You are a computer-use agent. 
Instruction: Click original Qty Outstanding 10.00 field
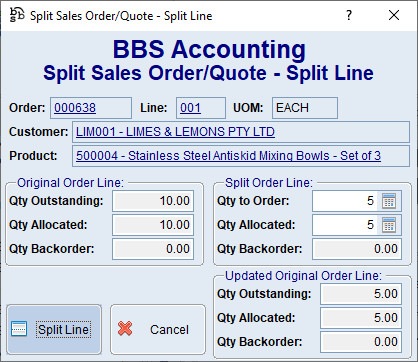pos(153,201)
